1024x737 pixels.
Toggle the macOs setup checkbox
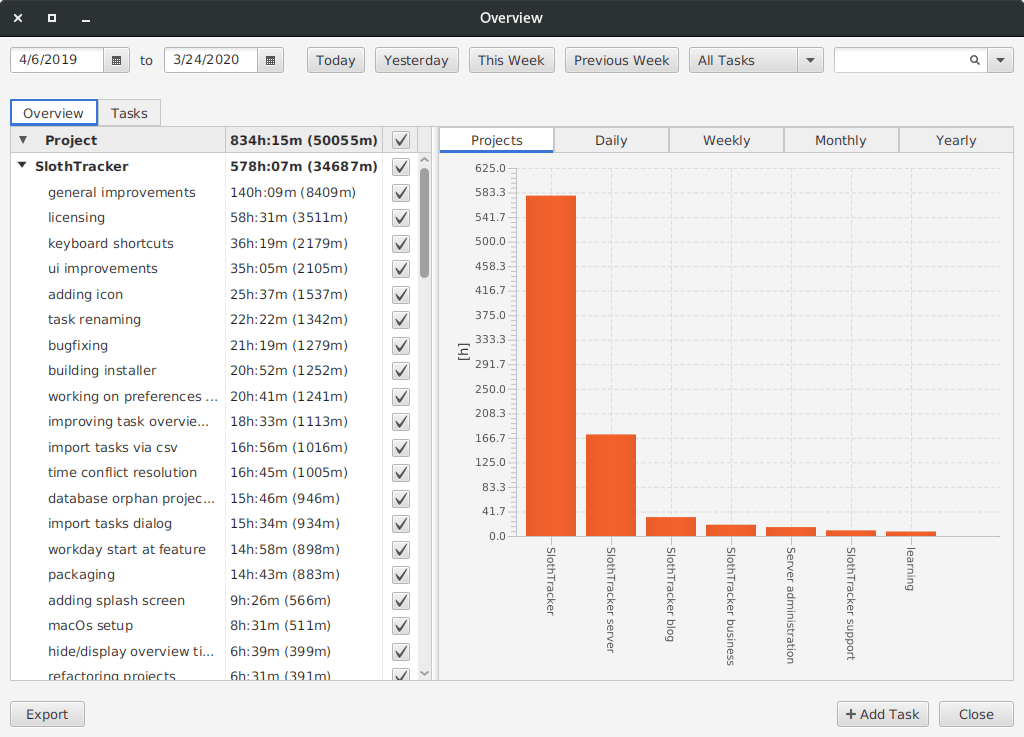click(x=401, y=625)
